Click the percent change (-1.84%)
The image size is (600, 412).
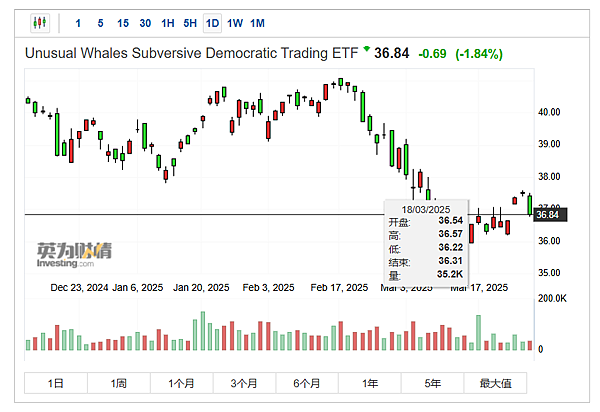pyautogui.click(x=479, y=54)
